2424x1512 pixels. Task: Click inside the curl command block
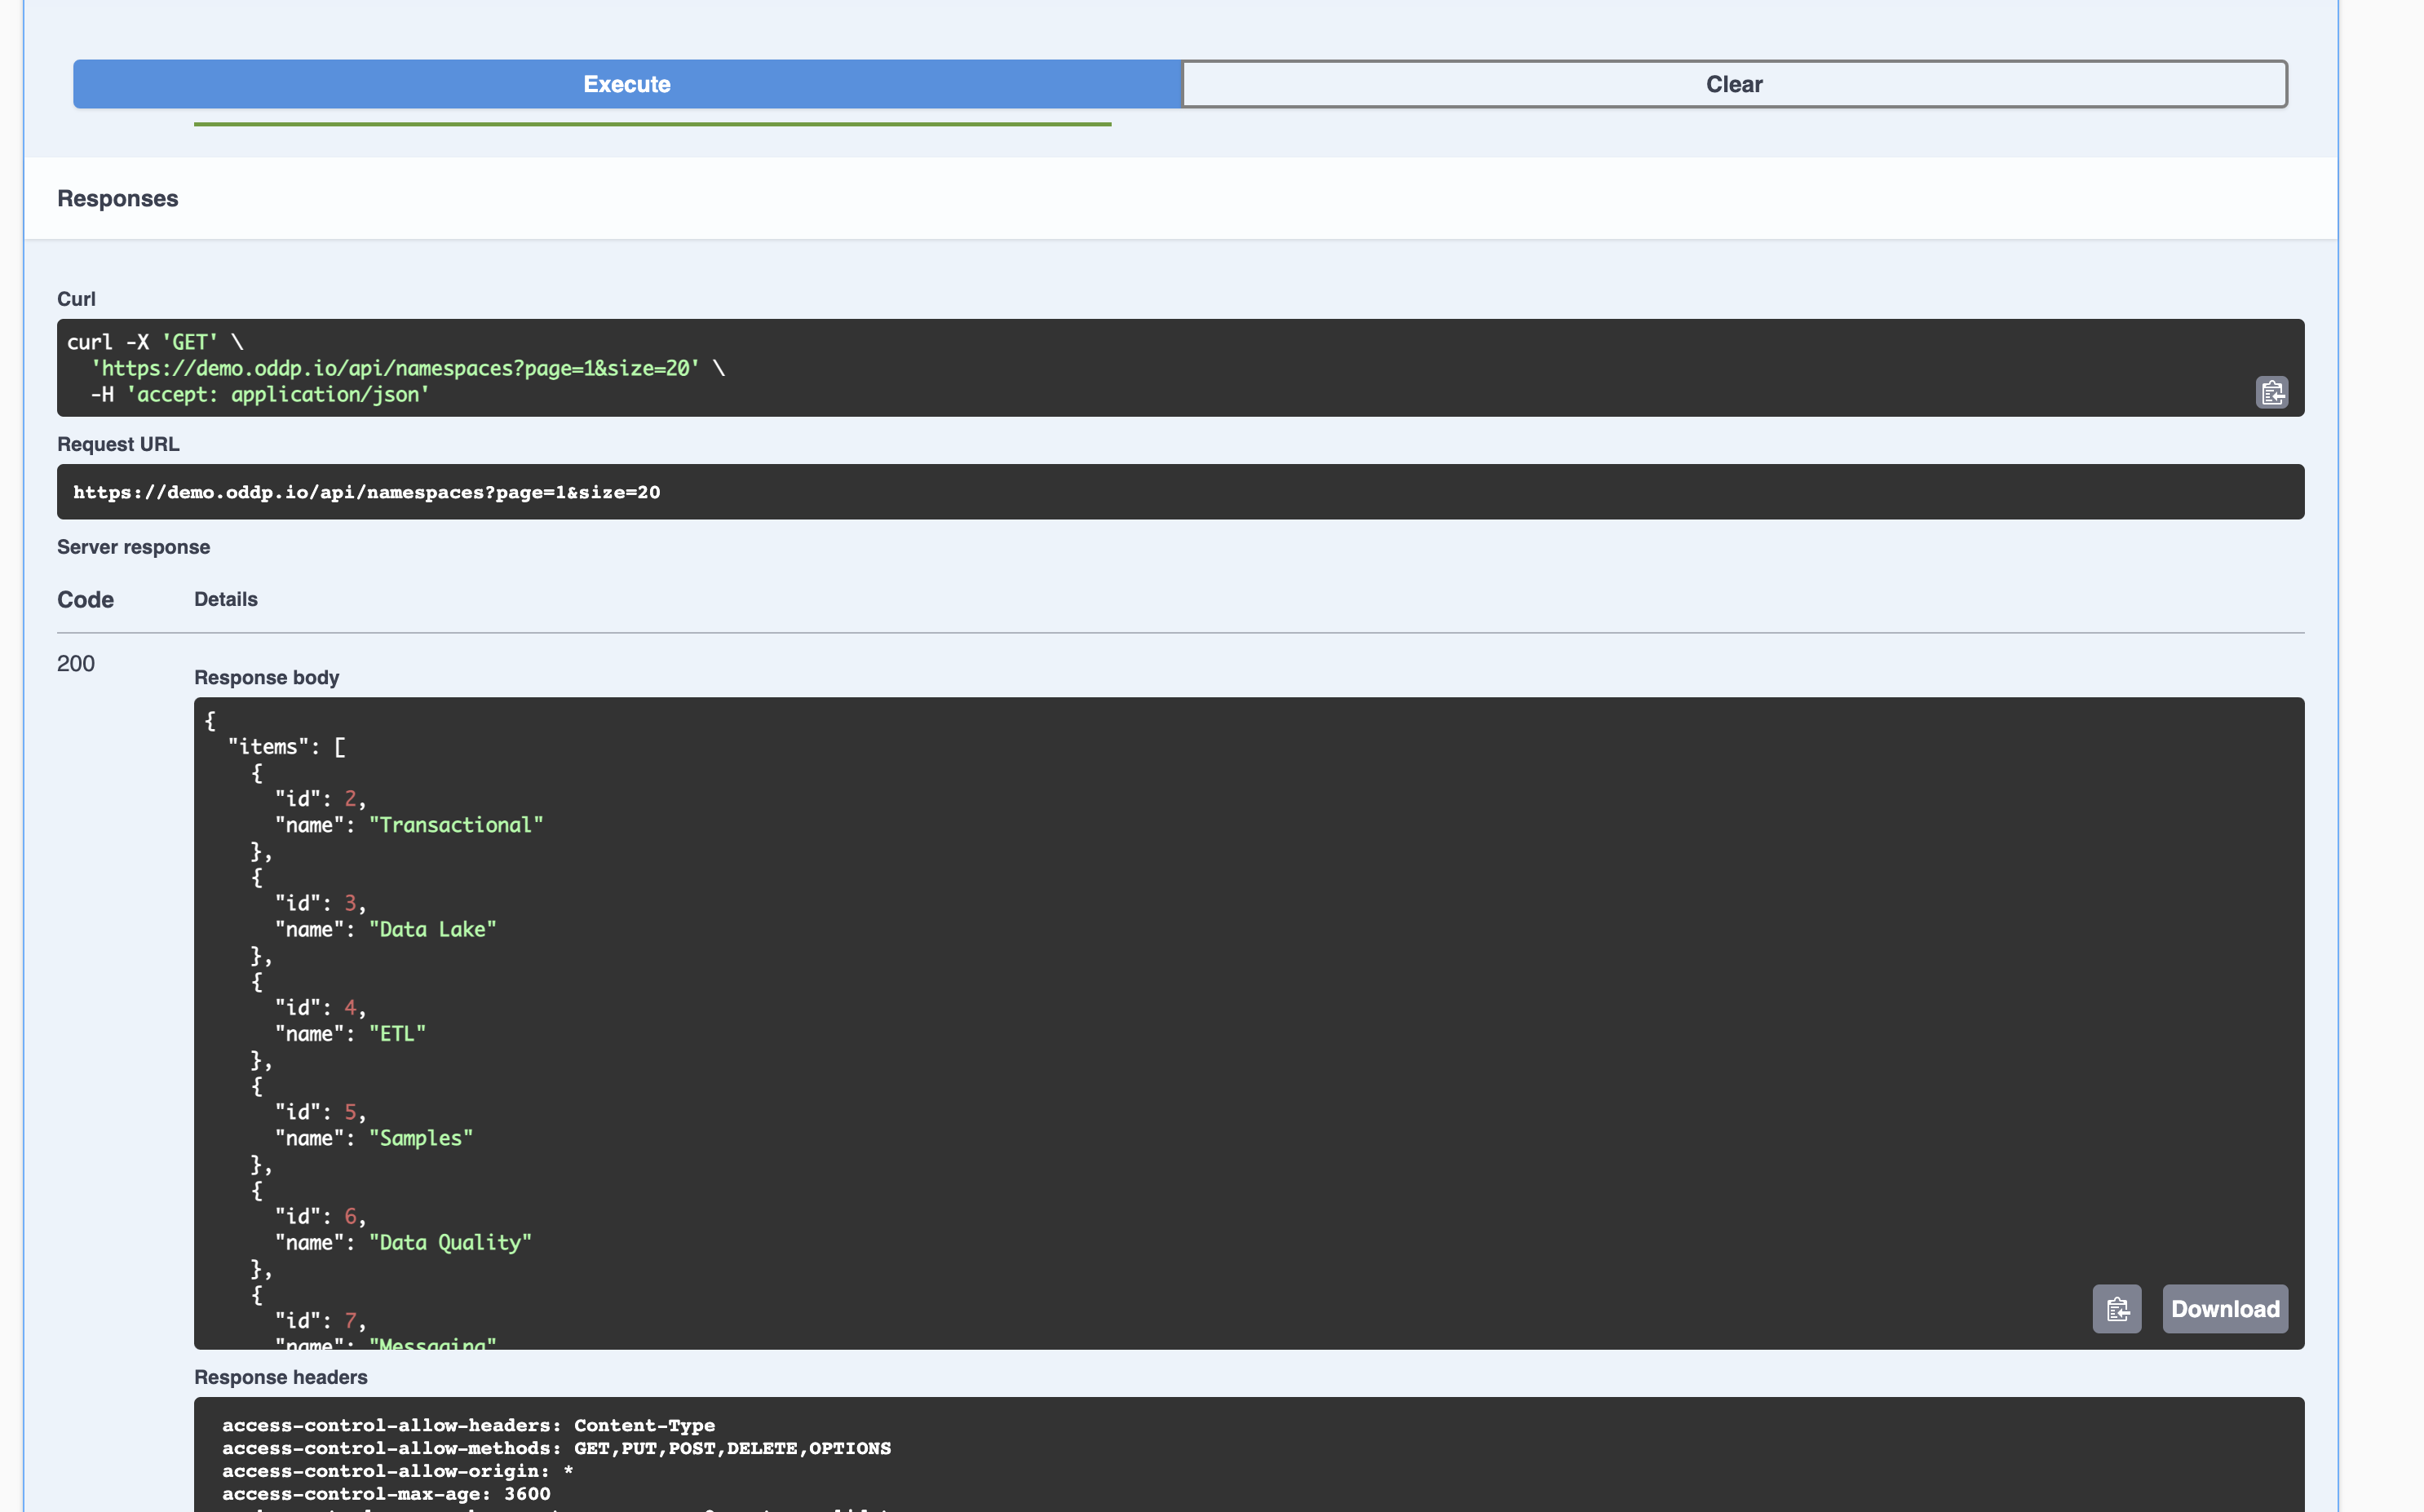click(x=1100, y=368)
